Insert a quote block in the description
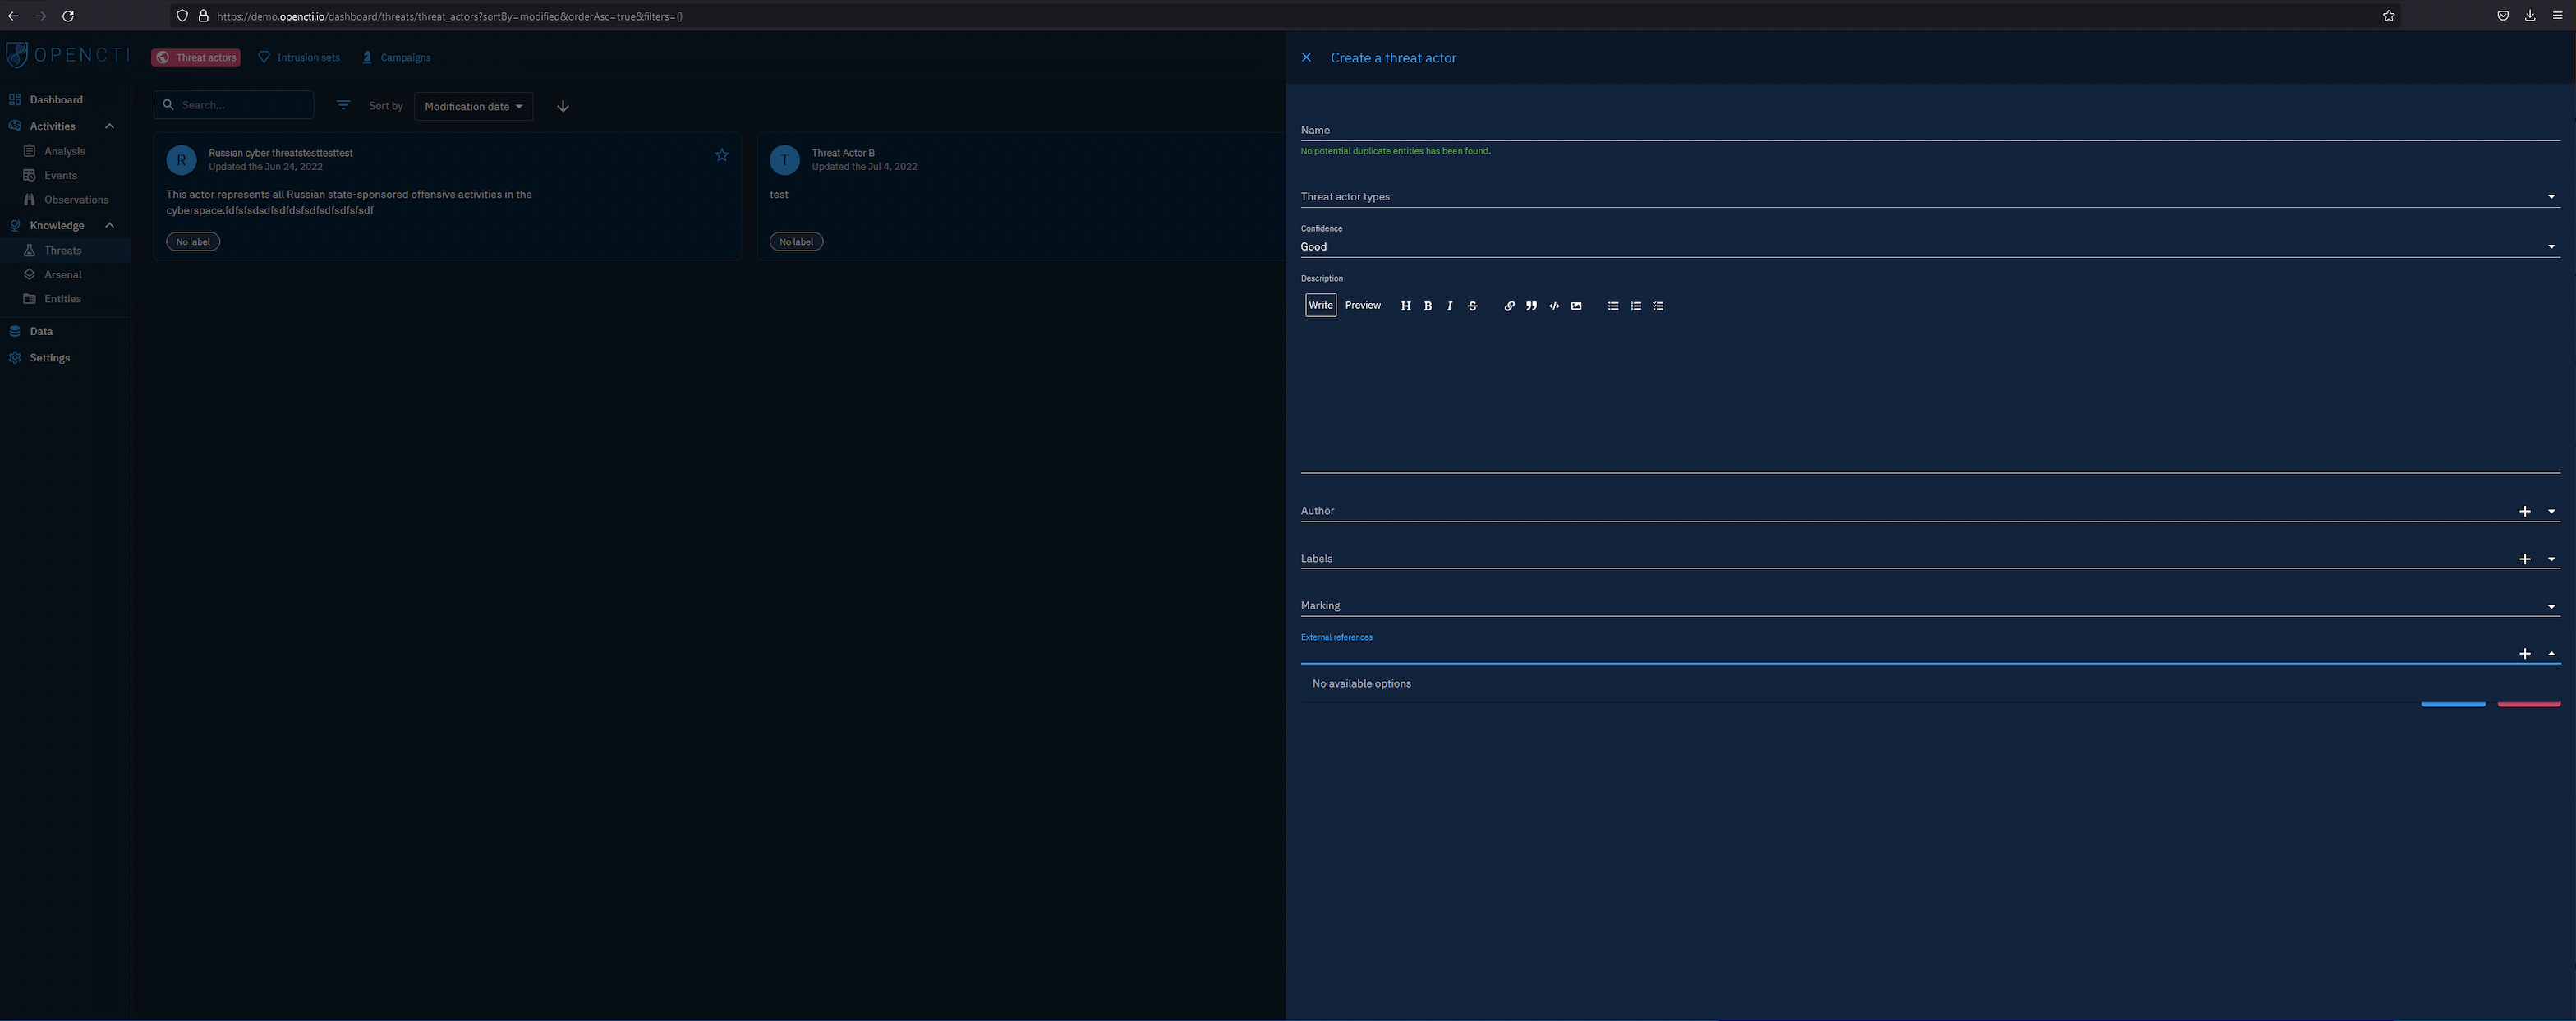Image resolution: width=2576 pixels, height=1021 pixels. point(1531,306)
